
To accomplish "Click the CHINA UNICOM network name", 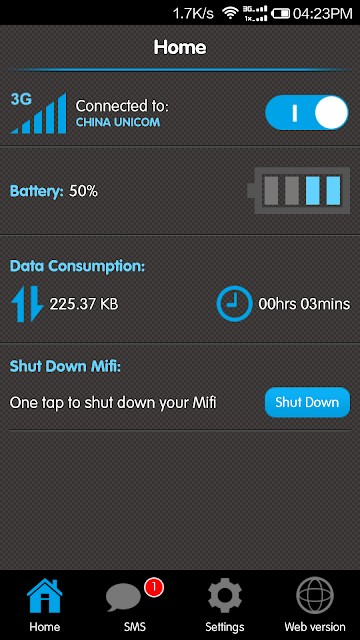I will (118, 122).
